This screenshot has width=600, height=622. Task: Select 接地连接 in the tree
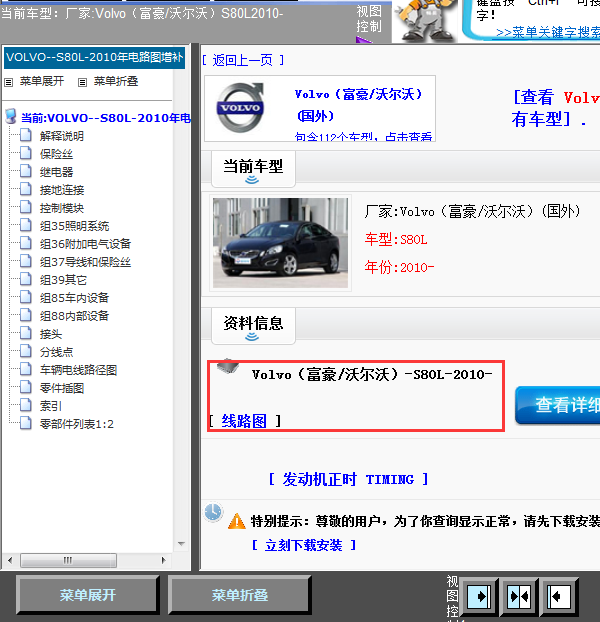pos(61,190)
